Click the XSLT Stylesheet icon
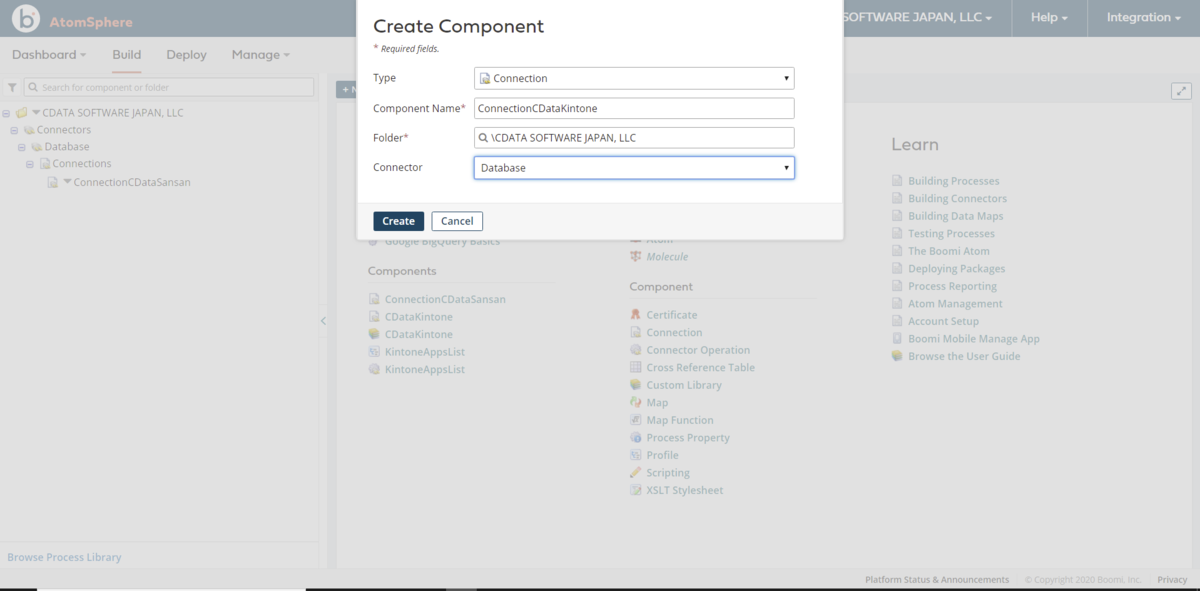This screenshot has height=591, width=1200. 636,490
